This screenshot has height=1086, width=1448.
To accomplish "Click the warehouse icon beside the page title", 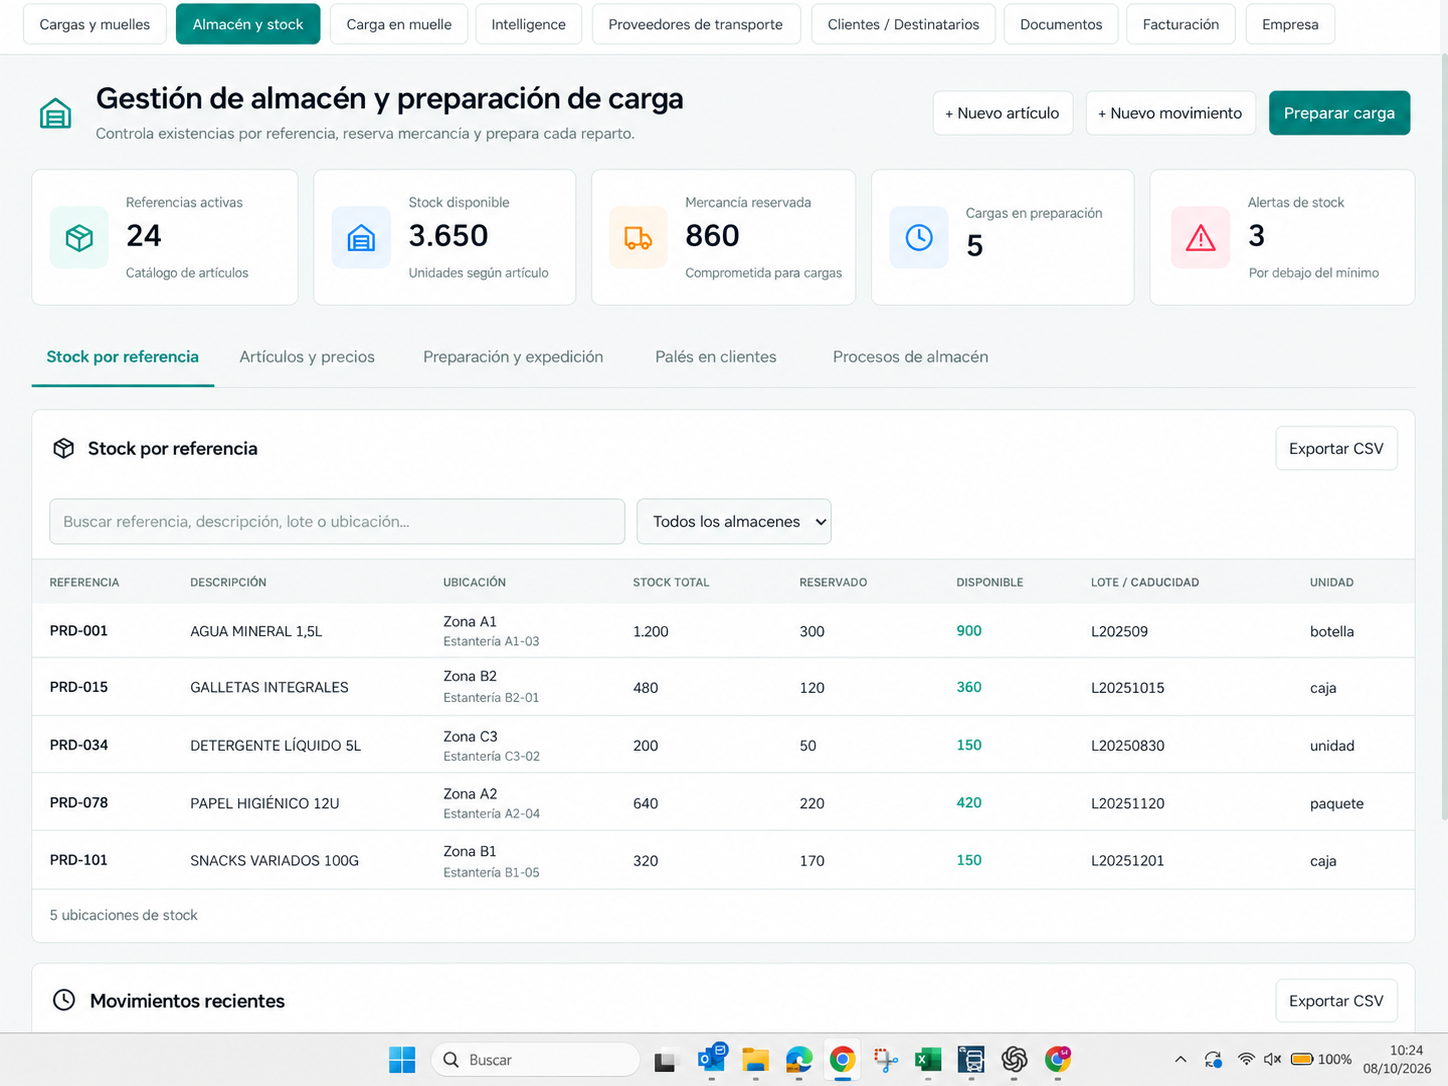I will pos(55,114).
